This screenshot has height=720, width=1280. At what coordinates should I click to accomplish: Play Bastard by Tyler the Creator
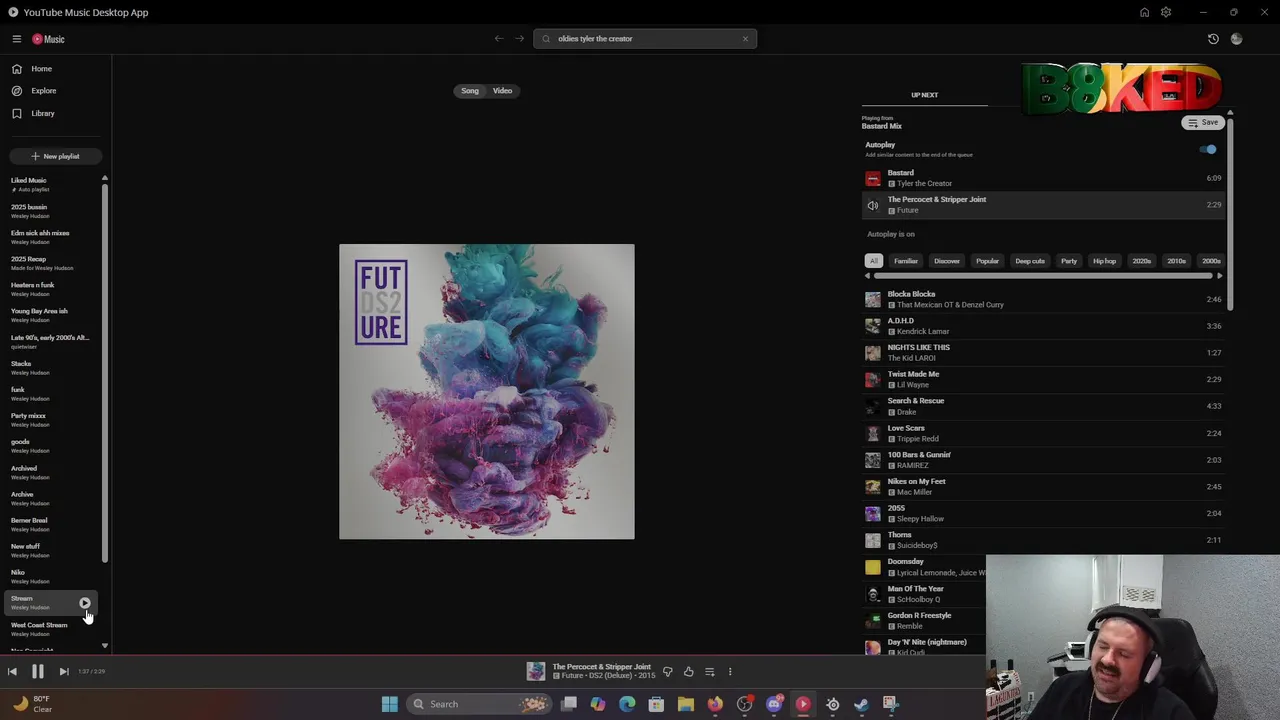[x=1044, y=178]
